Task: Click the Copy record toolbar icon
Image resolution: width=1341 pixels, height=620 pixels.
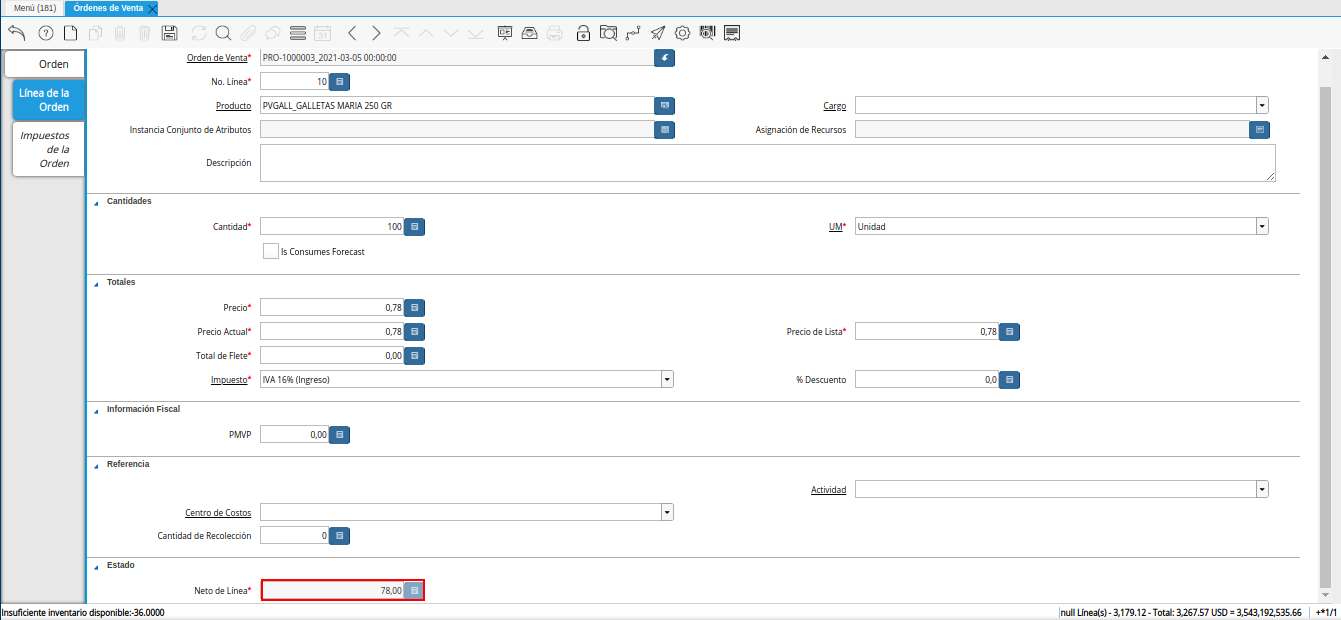Action: click(95, 33)
